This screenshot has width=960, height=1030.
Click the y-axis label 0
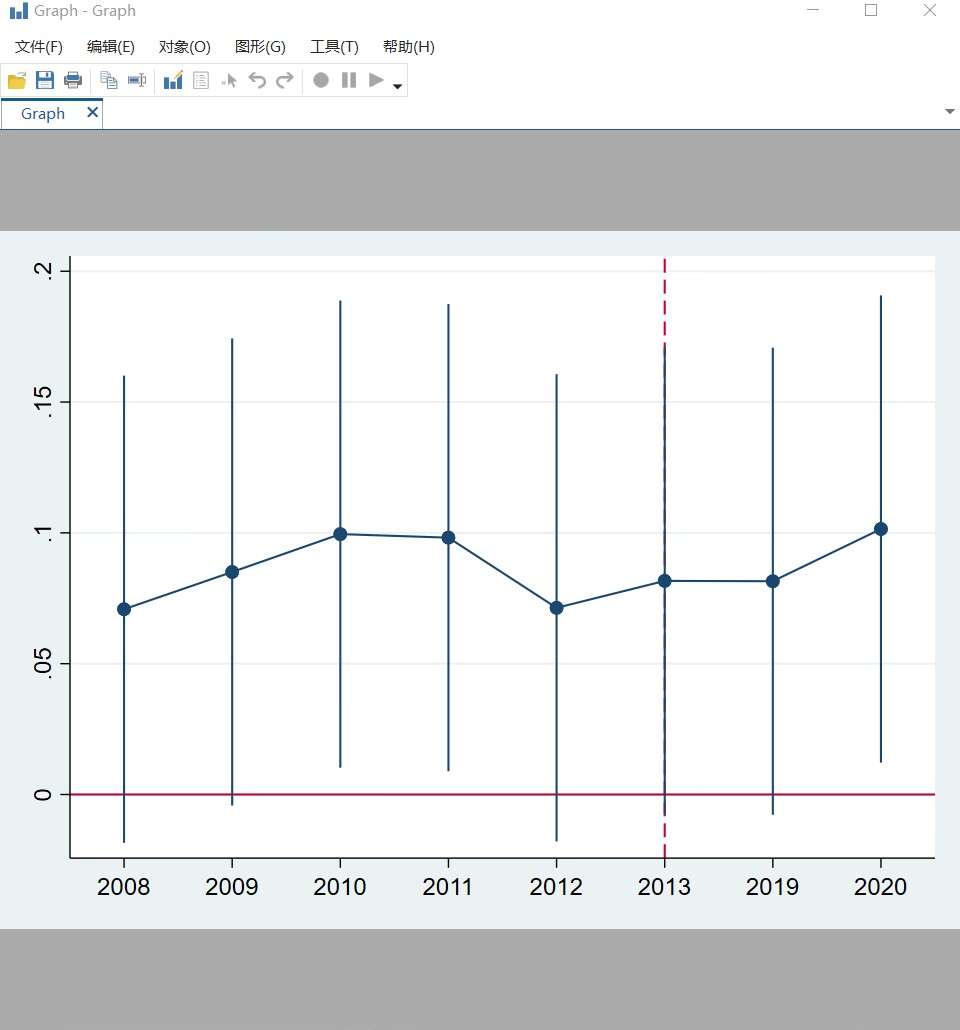click(x=43, y=795)
